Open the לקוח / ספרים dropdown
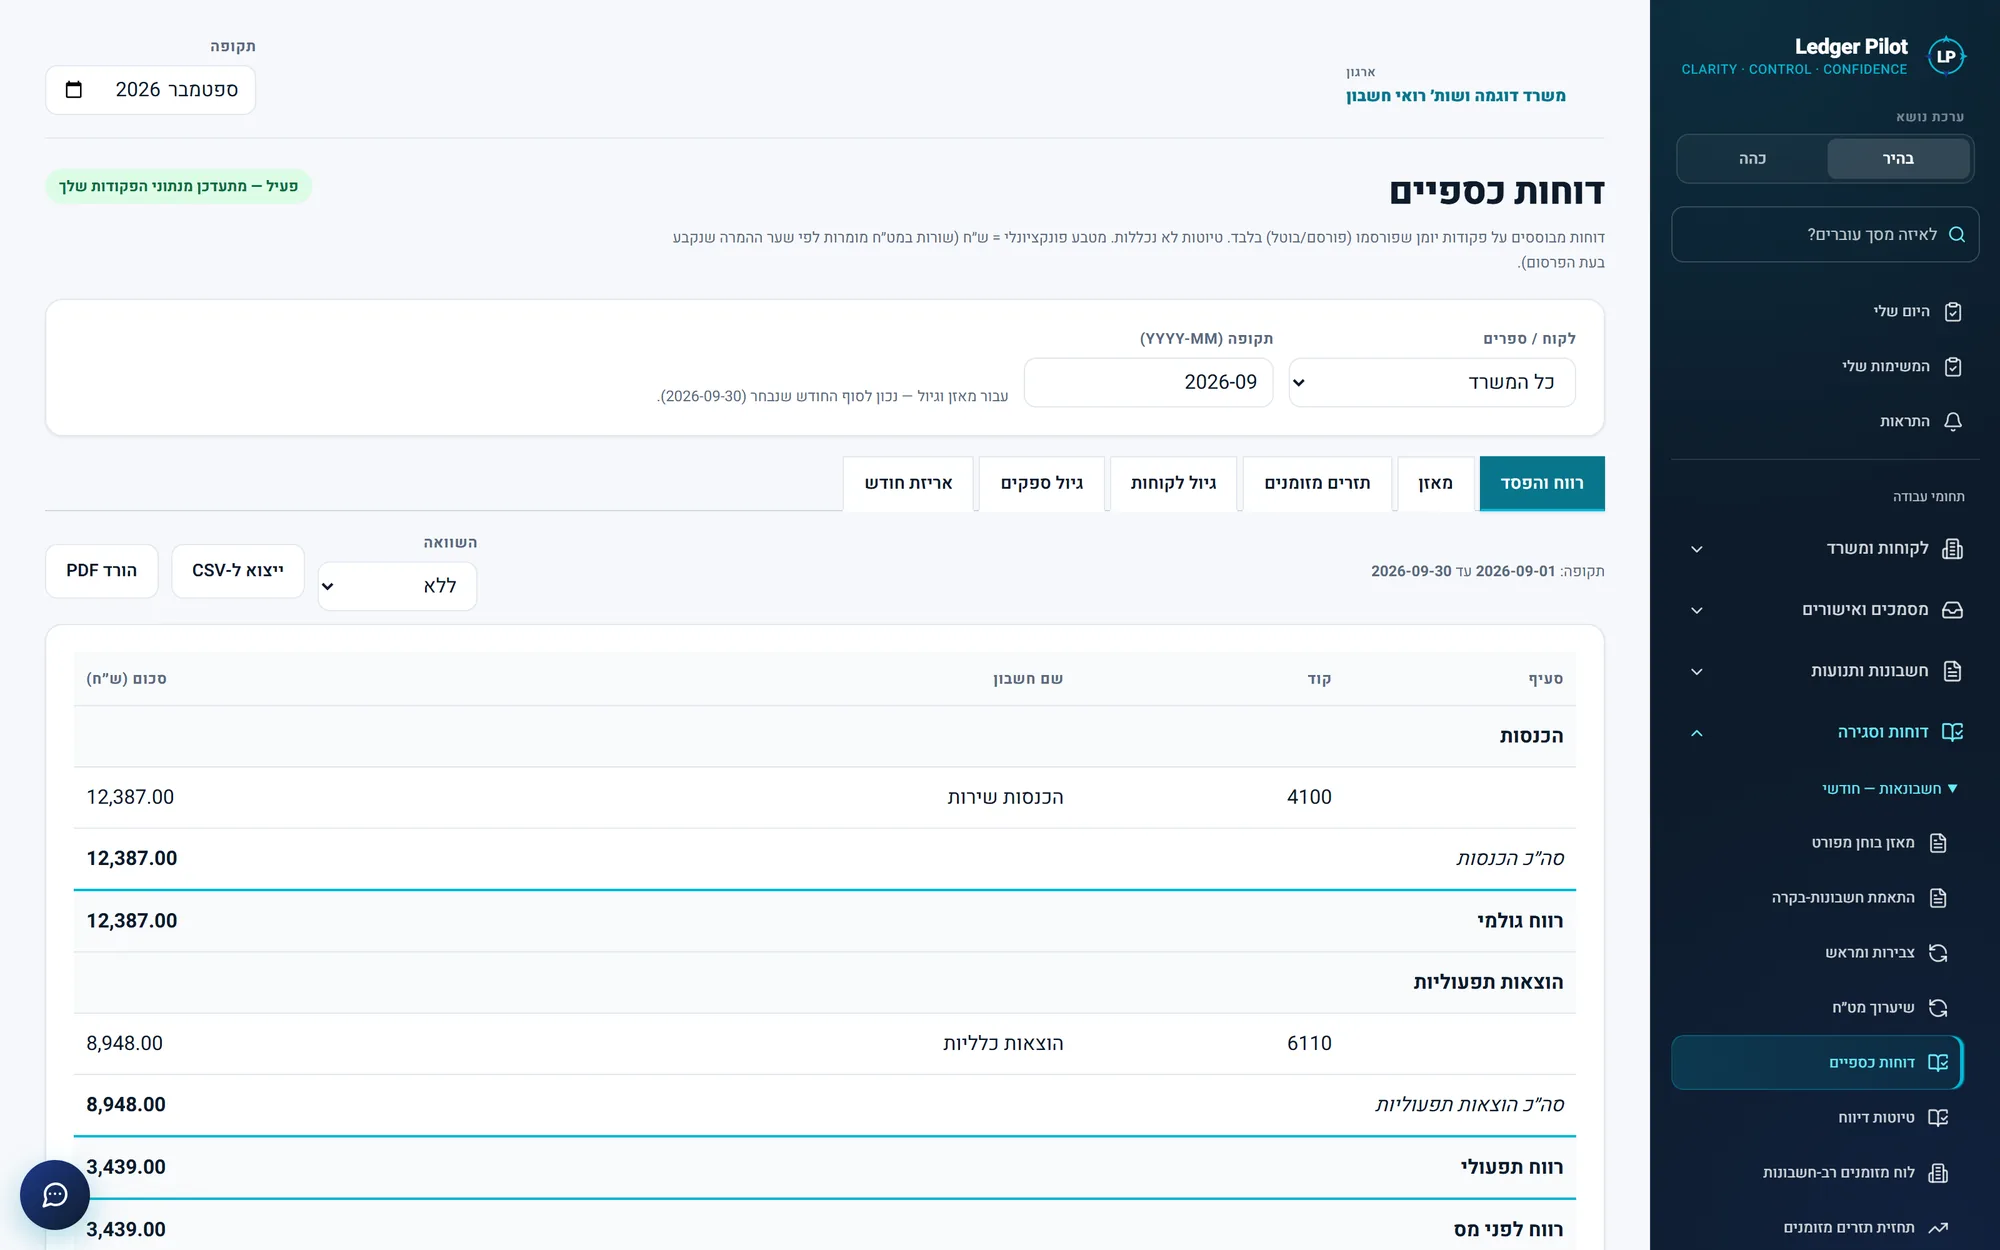 pos(1432,383)
